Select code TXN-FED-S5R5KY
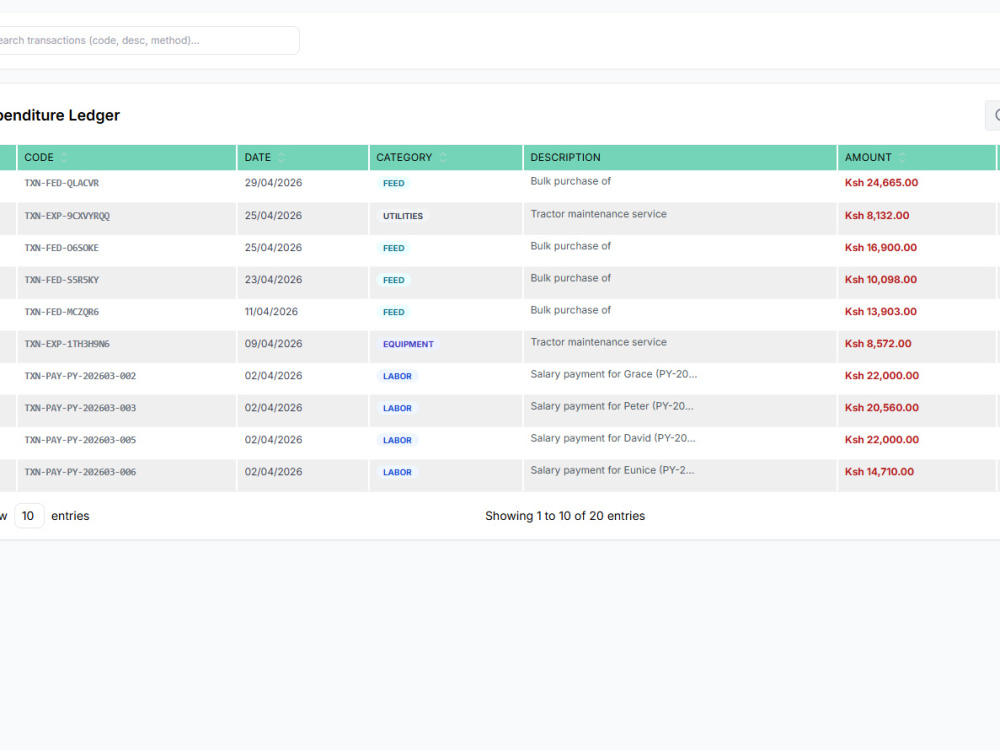The width and height of the screenshot is (1000, 750). click(62, 280)
